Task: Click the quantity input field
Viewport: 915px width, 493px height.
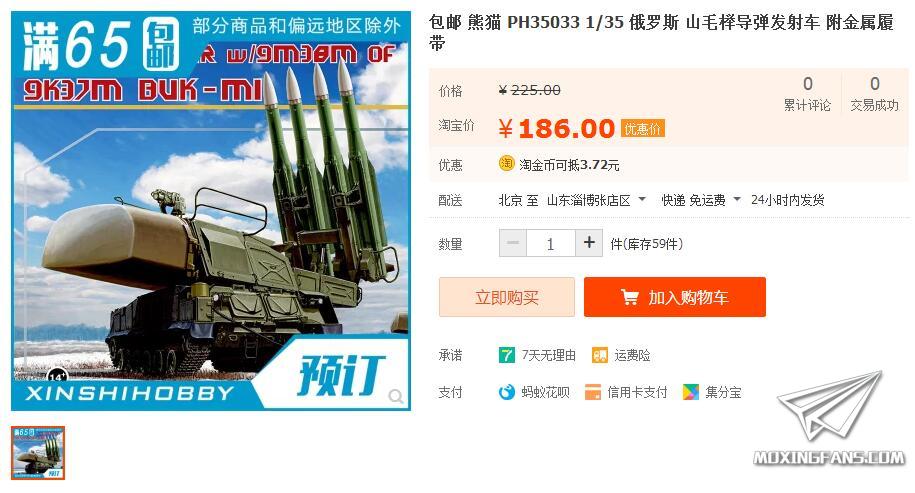Action: click(x=551, y=243)
